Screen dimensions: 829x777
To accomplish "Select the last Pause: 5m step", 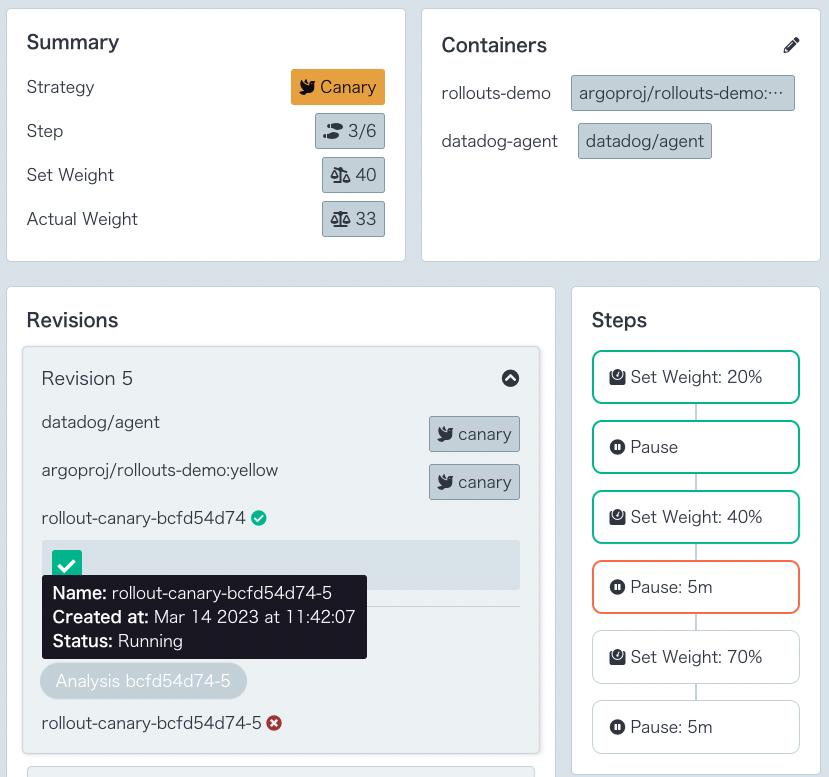I will coord(696,727).
